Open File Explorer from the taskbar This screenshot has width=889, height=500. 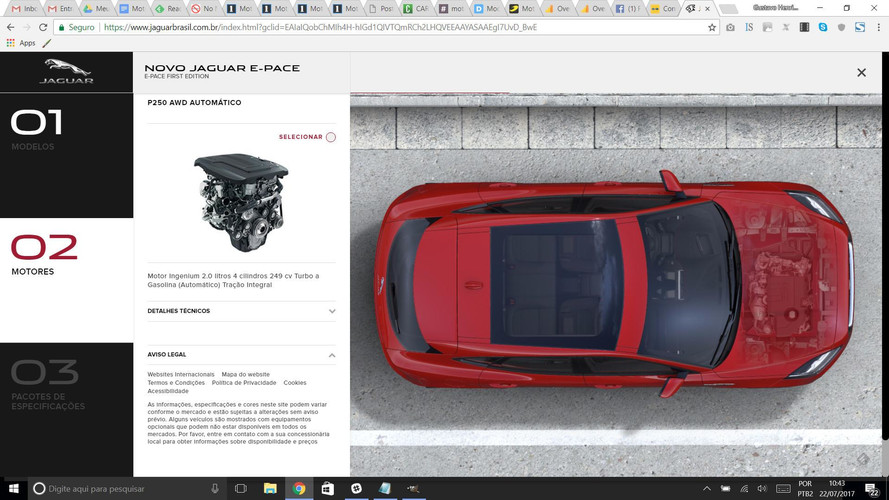(270, 489)
